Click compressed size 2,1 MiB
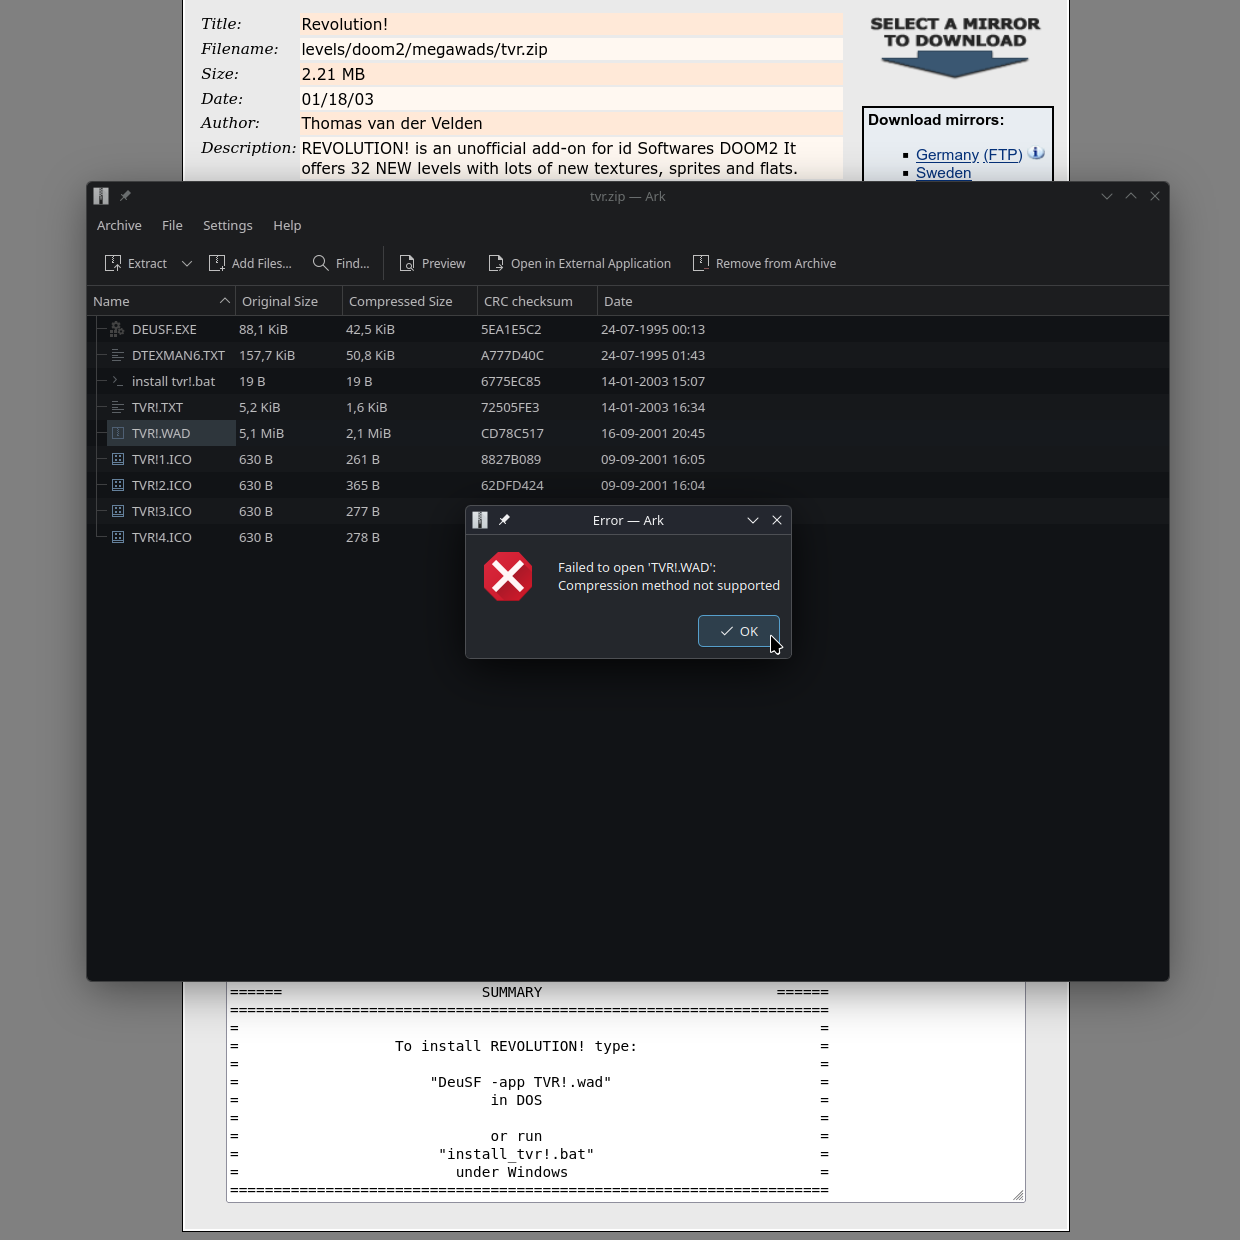Image resolution: width=1240 pixels, height=1240 pixels. point(368,433)
